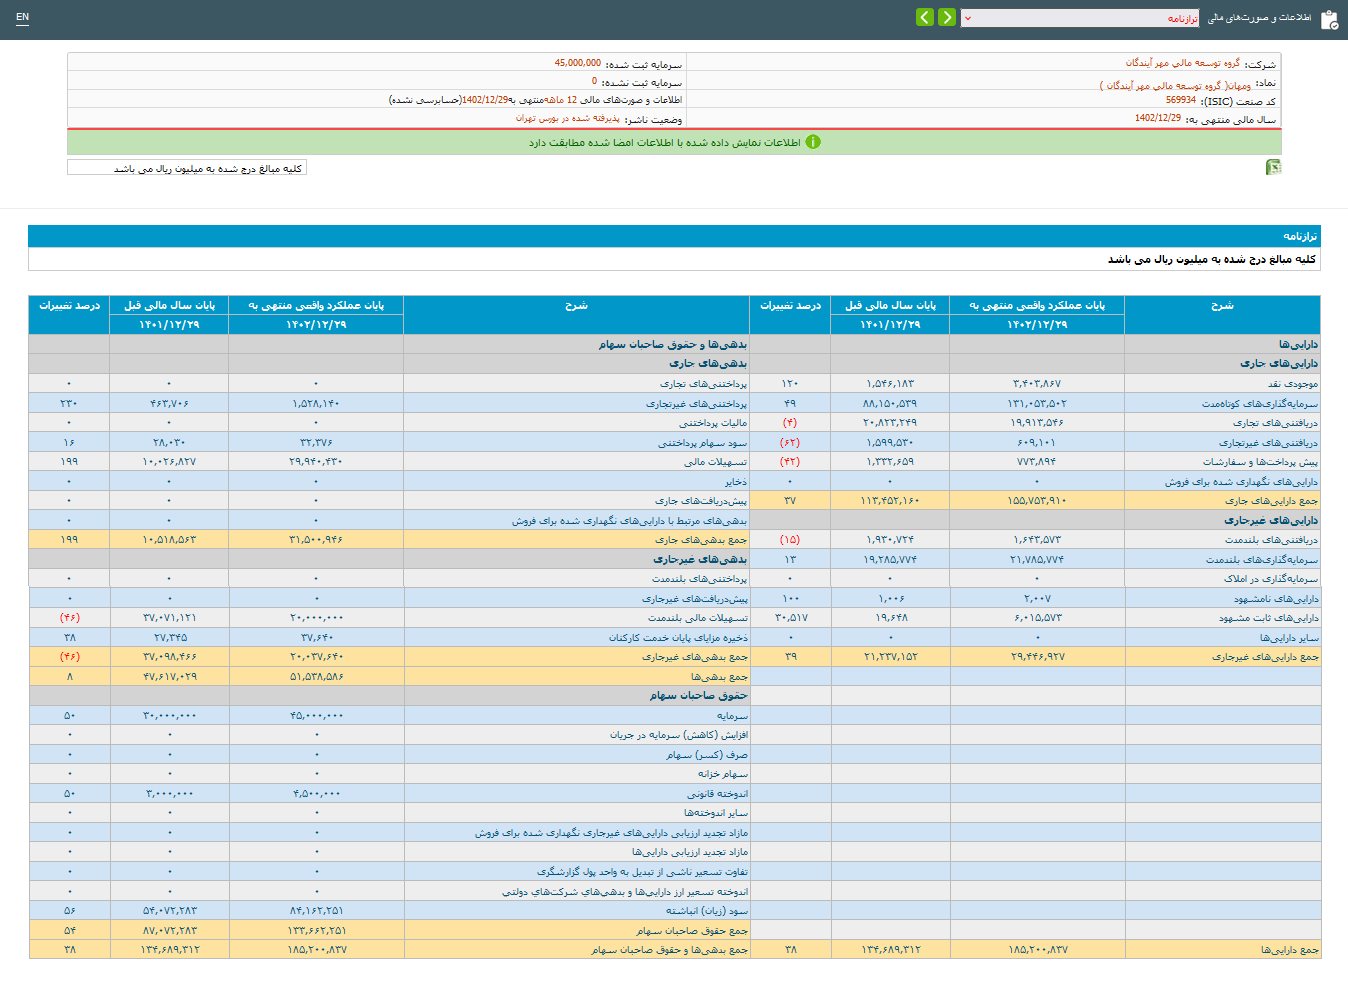The image size is (1348, 1002).
Task: Click the سود (زیان) انباشته row
Action: (x=706, y=911)
